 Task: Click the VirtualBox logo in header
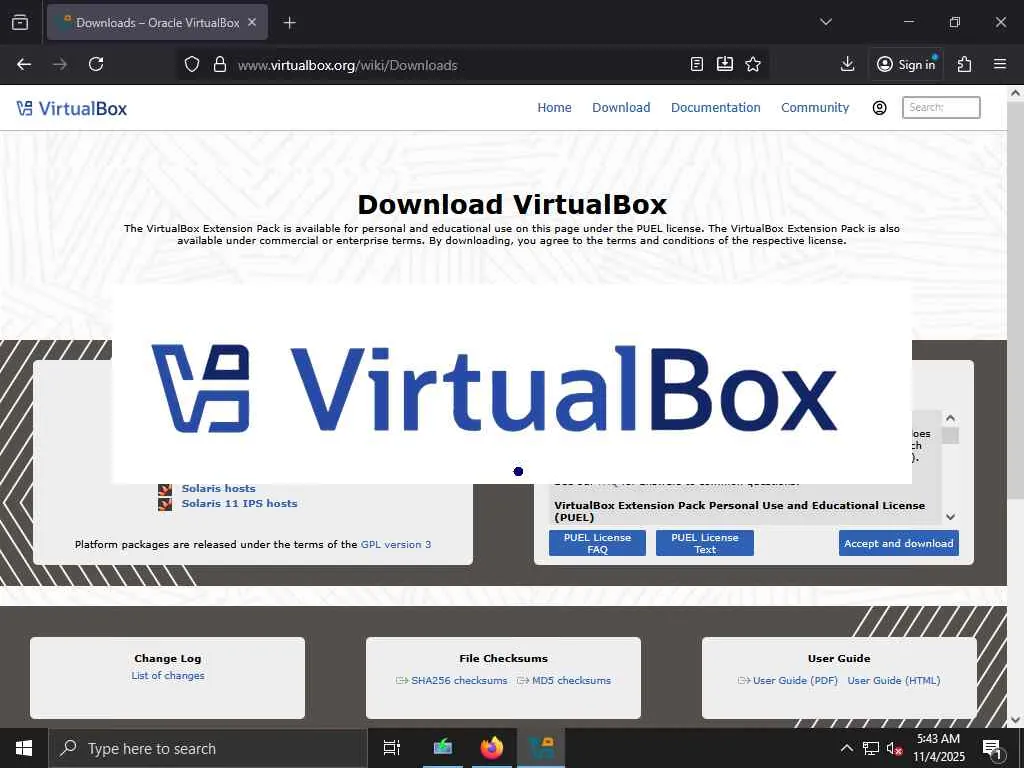(x=72, y=108)
